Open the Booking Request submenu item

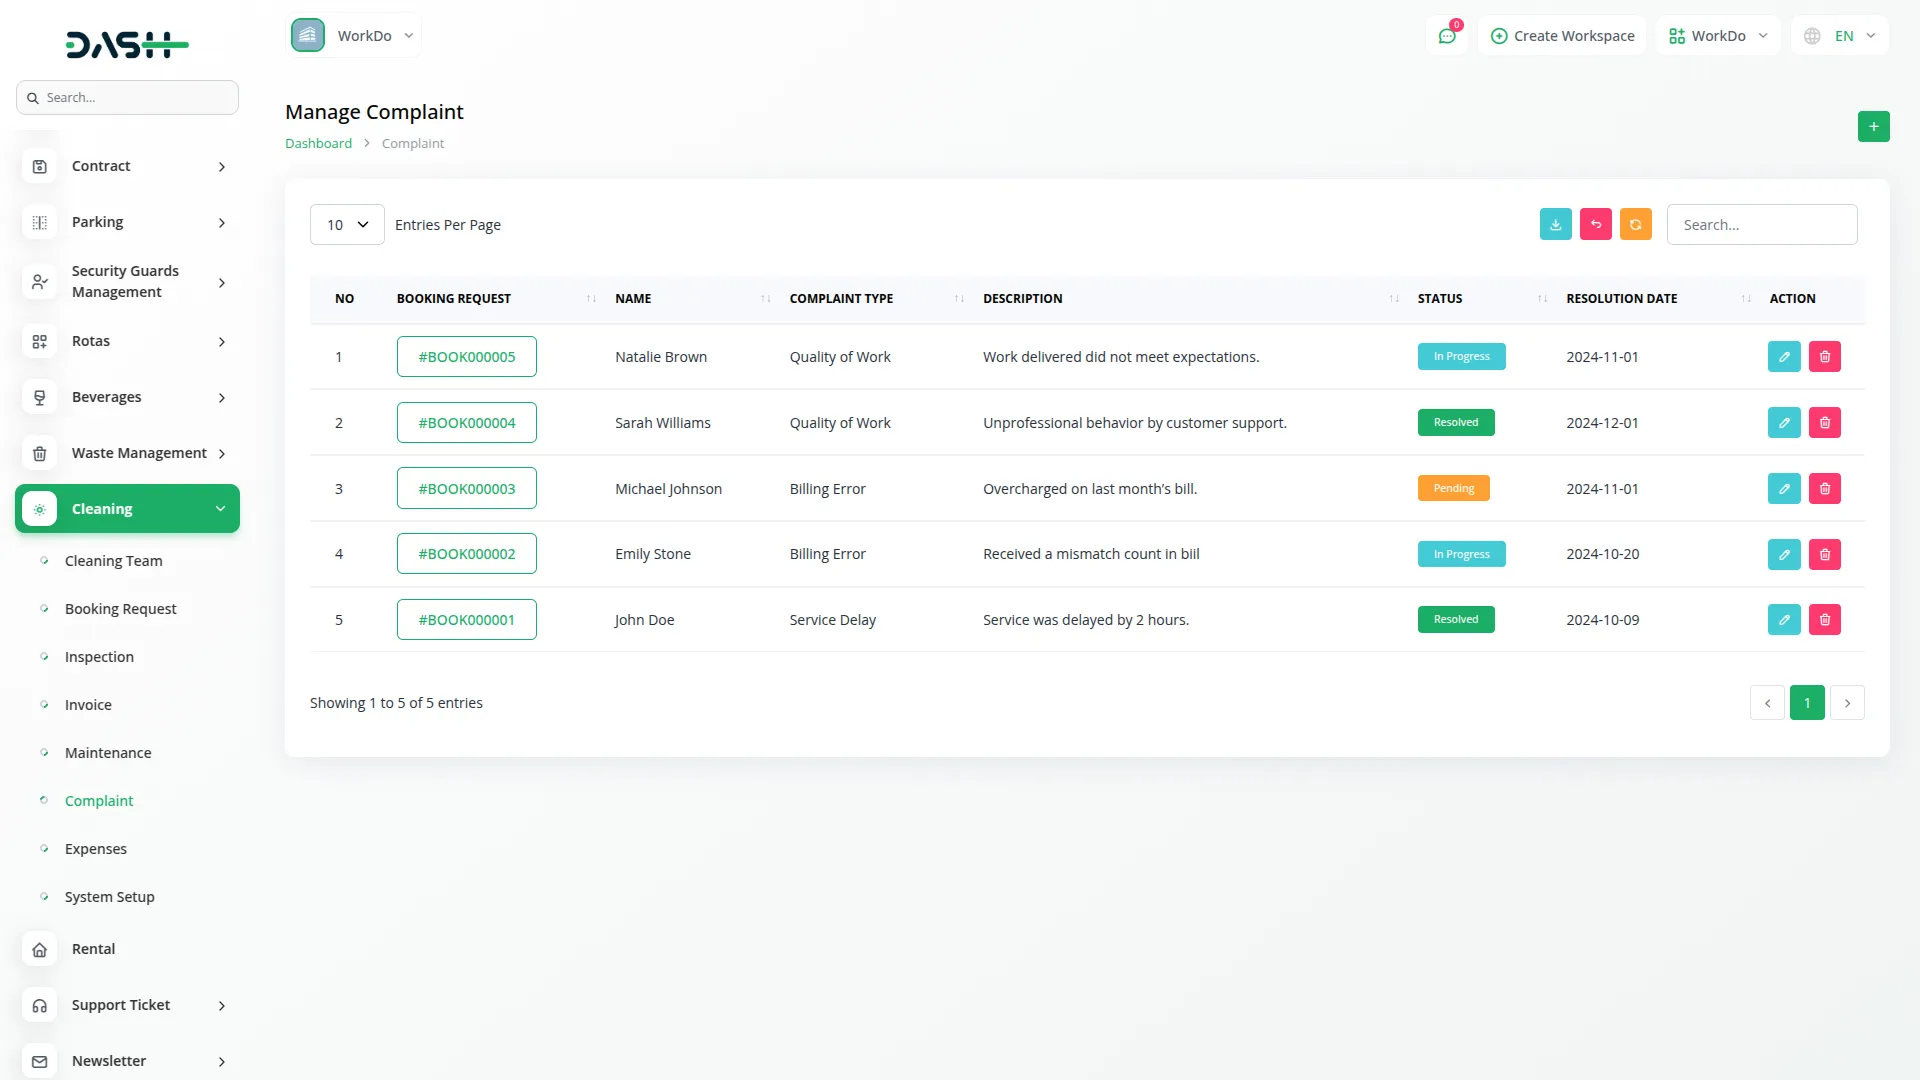[x=120, y=609]
